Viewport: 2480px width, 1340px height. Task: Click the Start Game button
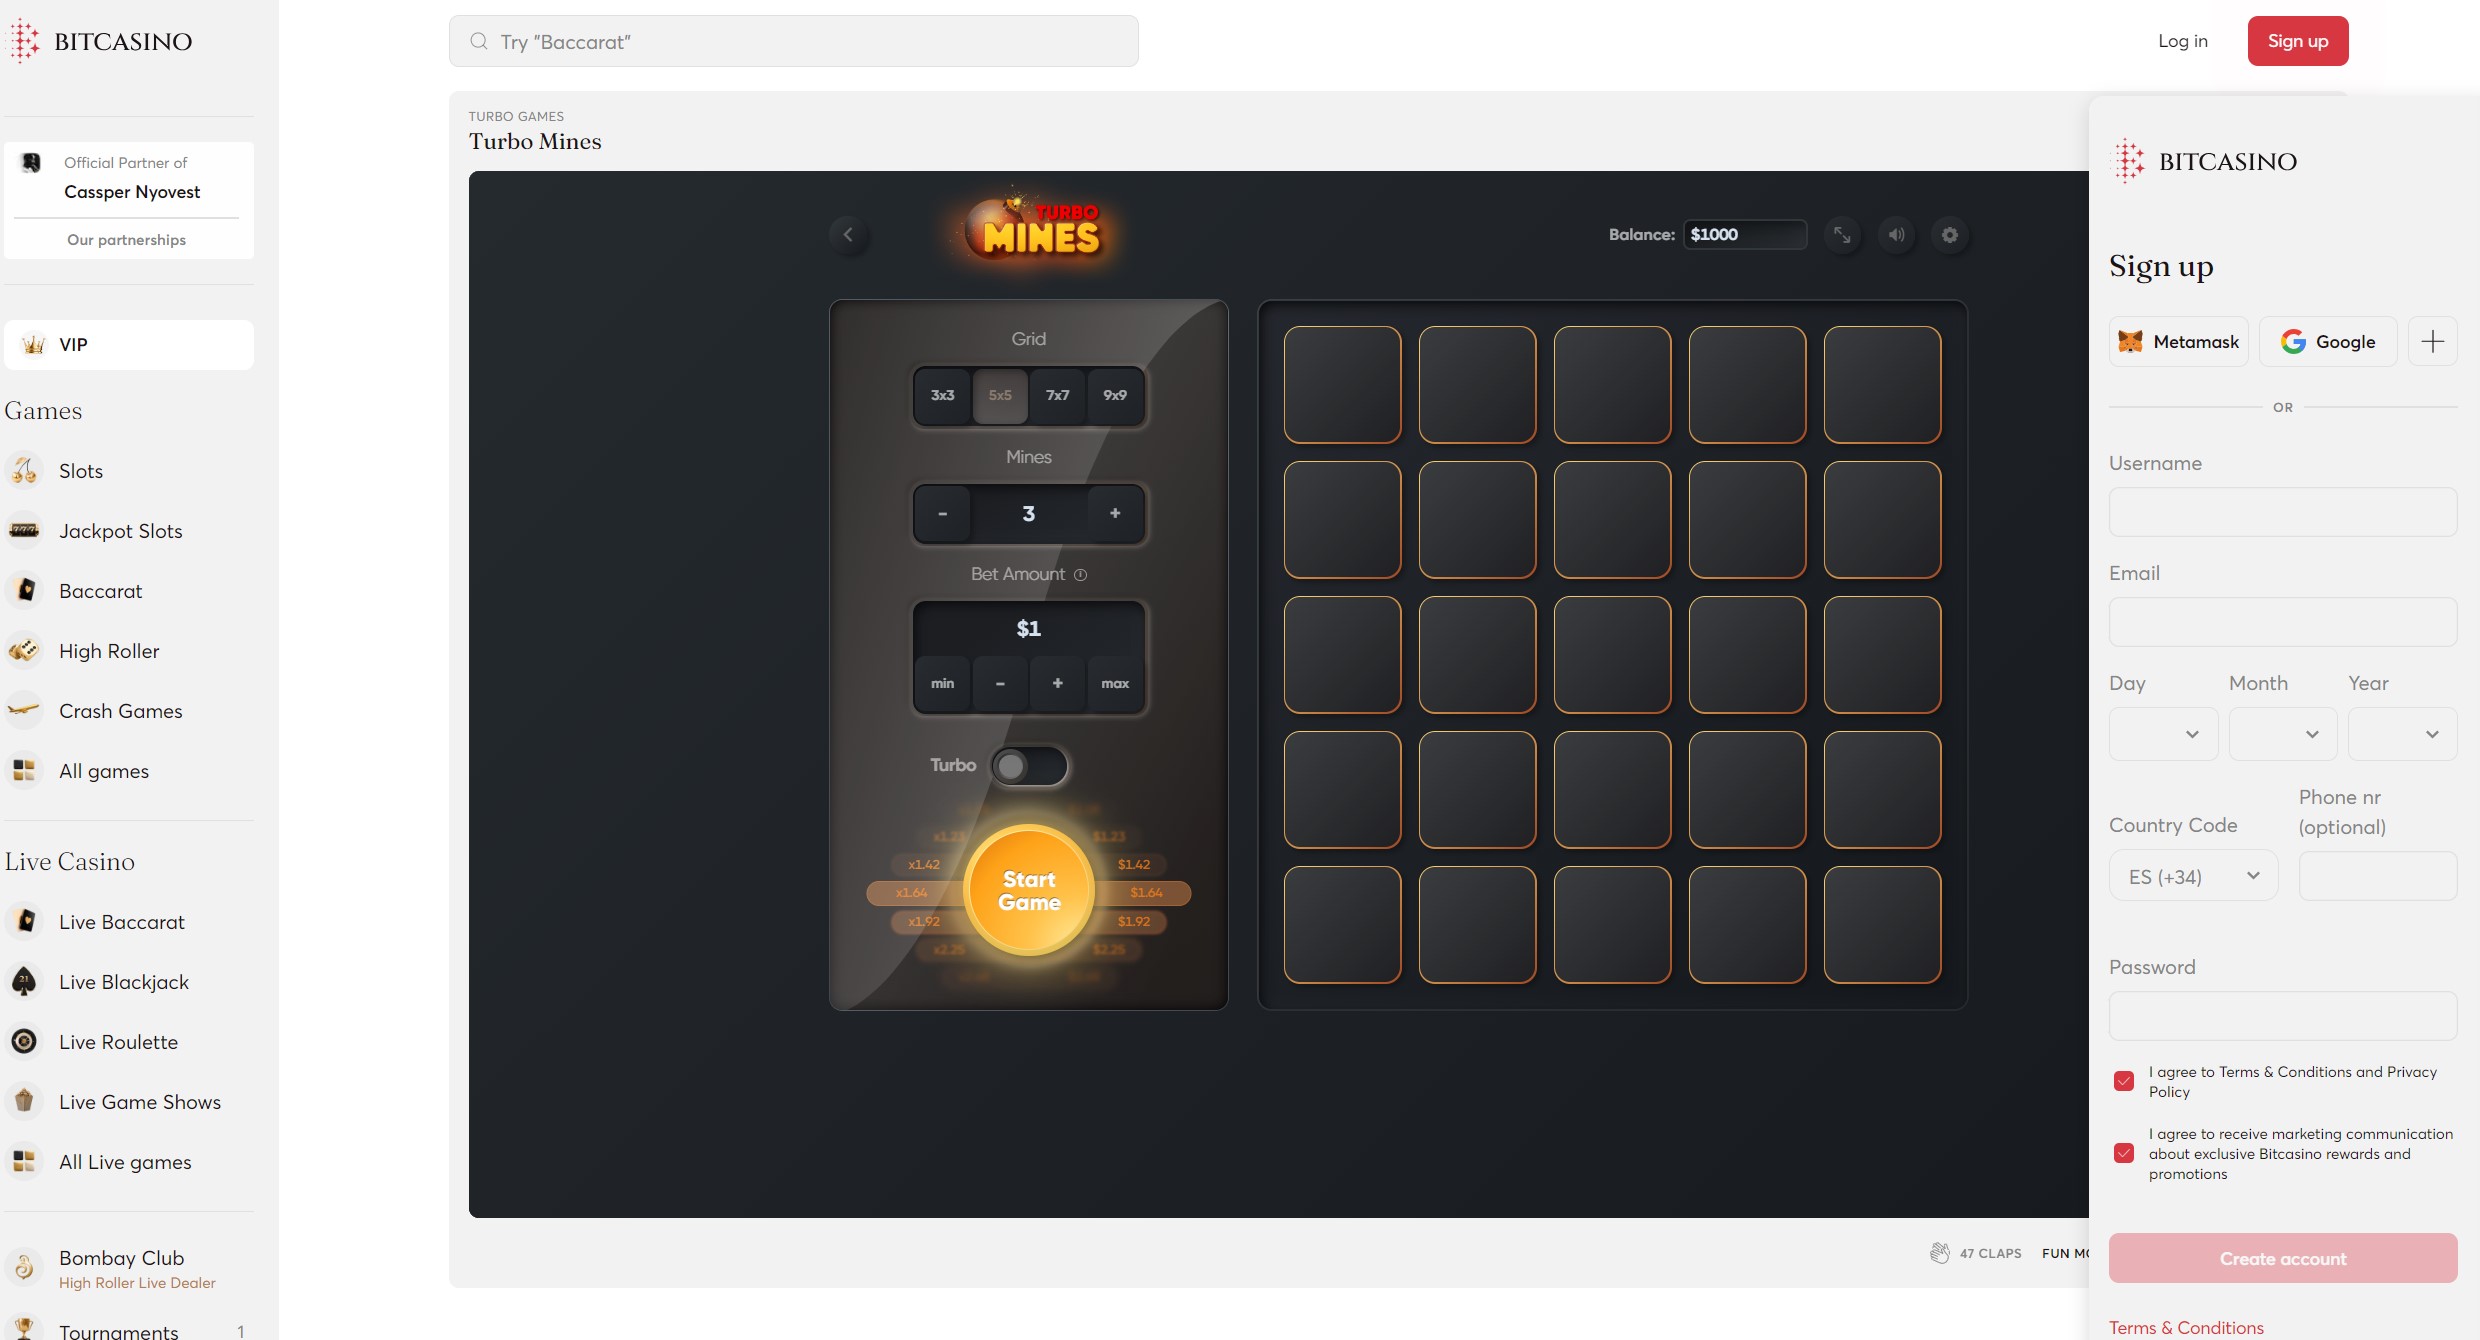point(1028,889)
